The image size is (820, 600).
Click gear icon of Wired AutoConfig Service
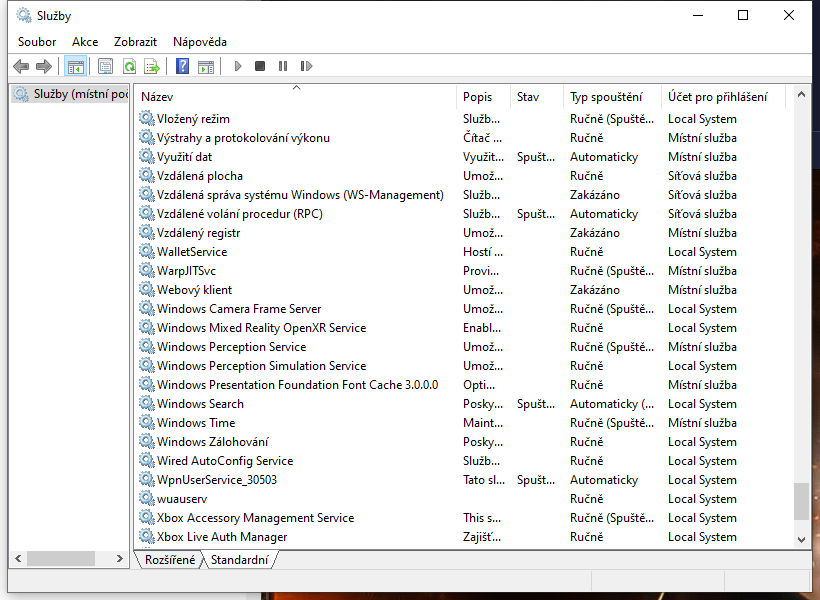click(x=147, y=460)
